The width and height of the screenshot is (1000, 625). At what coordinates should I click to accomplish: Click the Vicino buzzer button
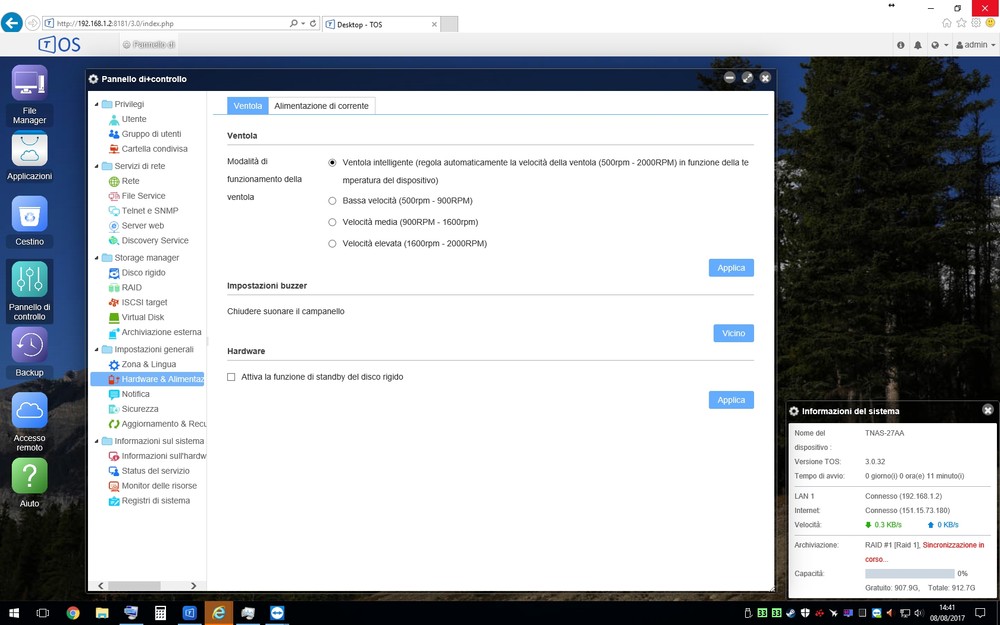point(733,333)
